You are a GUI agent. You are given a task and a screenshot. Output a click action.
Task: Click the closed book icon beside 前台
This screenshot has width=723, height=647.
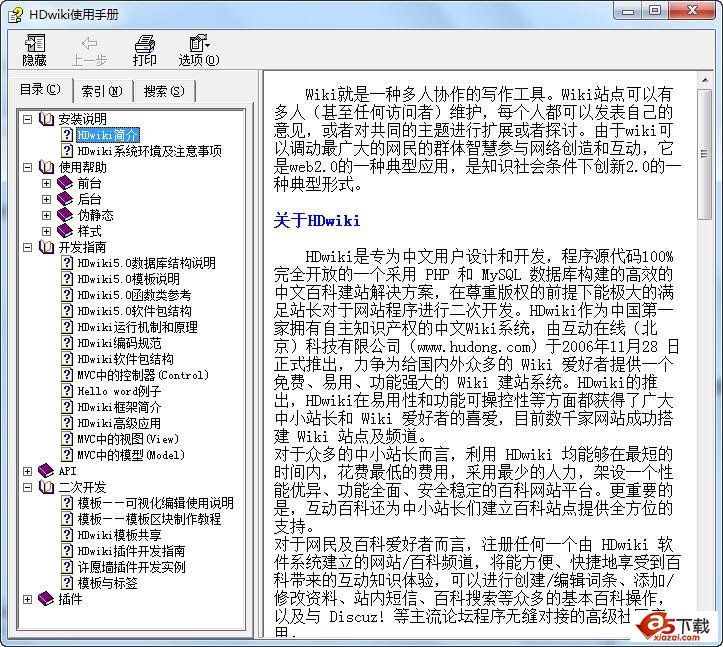pos(66,183)
